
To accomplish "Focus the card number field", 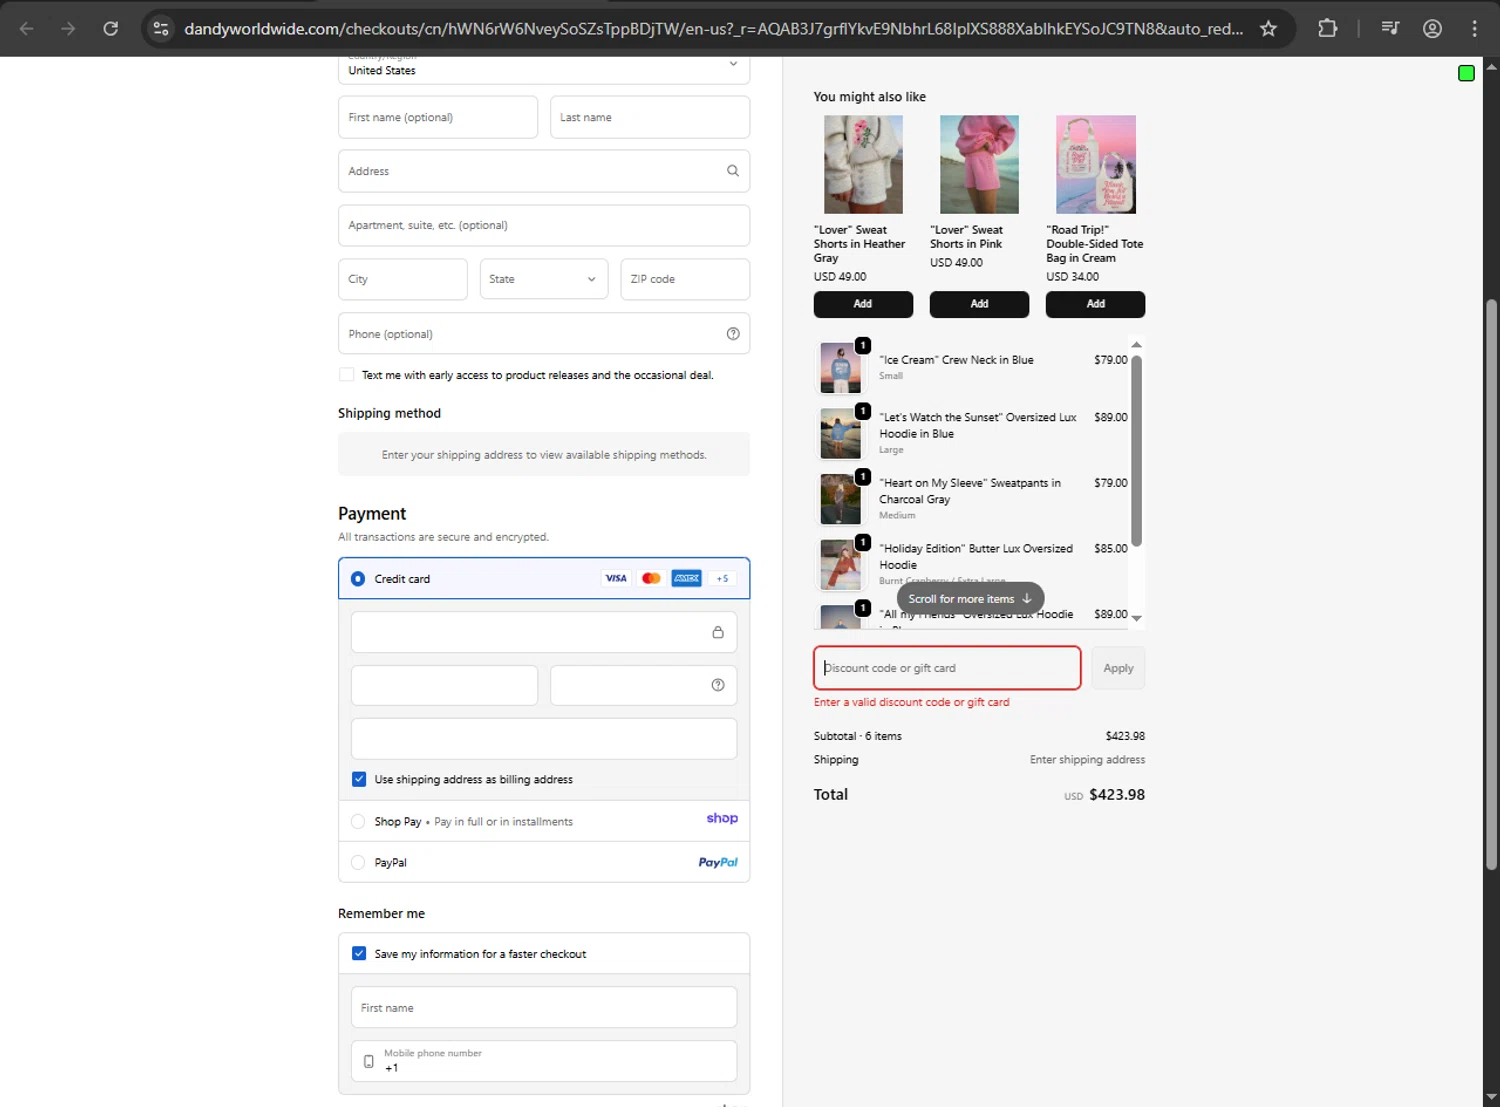I will click(x=544, y=632).
